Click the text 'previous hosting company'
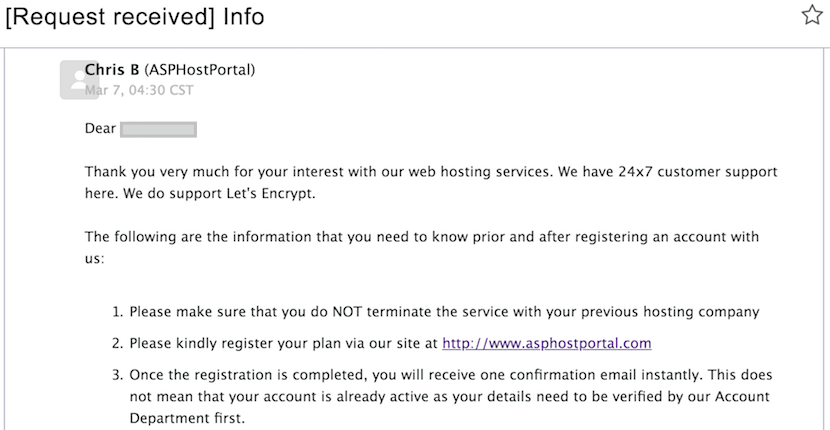 coord(671,312)
